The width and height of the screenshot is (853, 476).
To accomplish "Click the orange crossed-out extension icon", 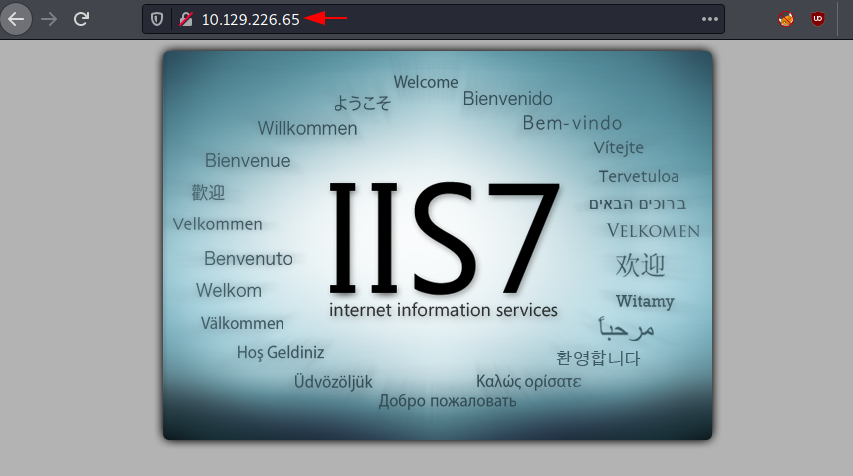I will (x=786, y=19).
